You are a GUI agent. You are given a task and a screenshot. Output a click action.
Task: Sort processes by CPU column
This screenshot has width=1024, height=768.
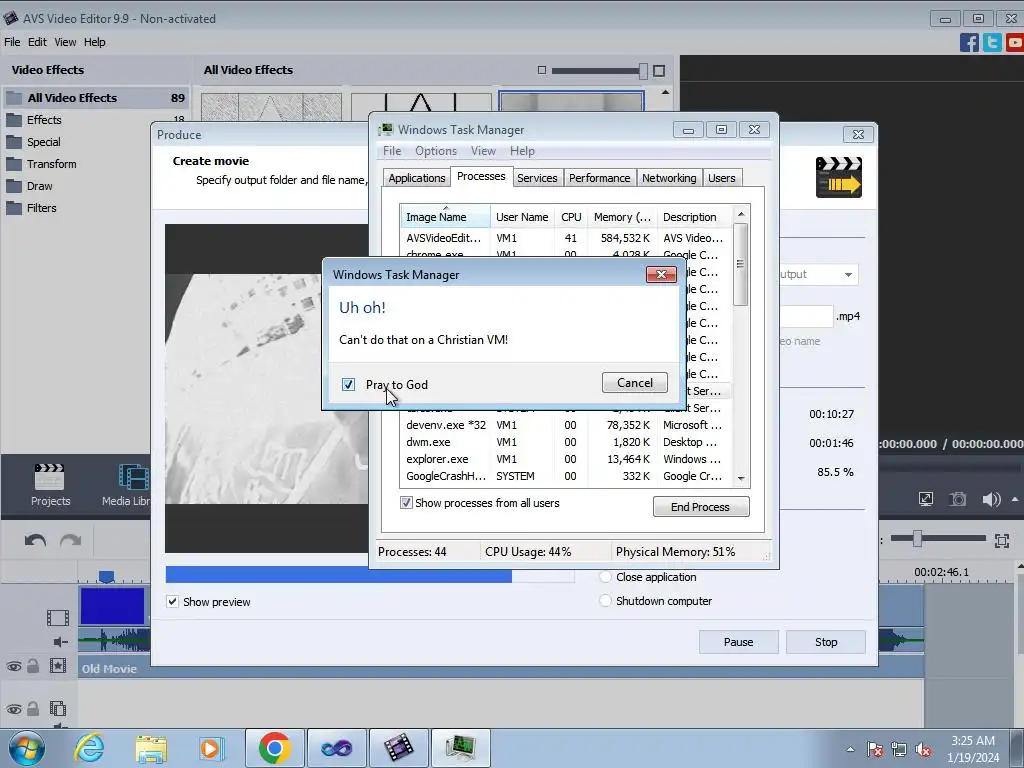[x=571, y=217]
